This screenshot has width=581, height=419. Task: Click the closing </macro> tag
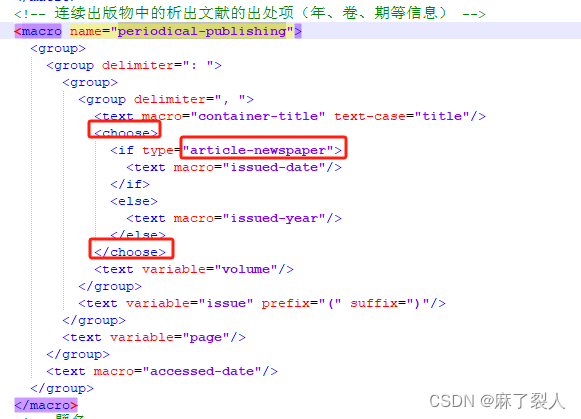[x=46, y=405]
